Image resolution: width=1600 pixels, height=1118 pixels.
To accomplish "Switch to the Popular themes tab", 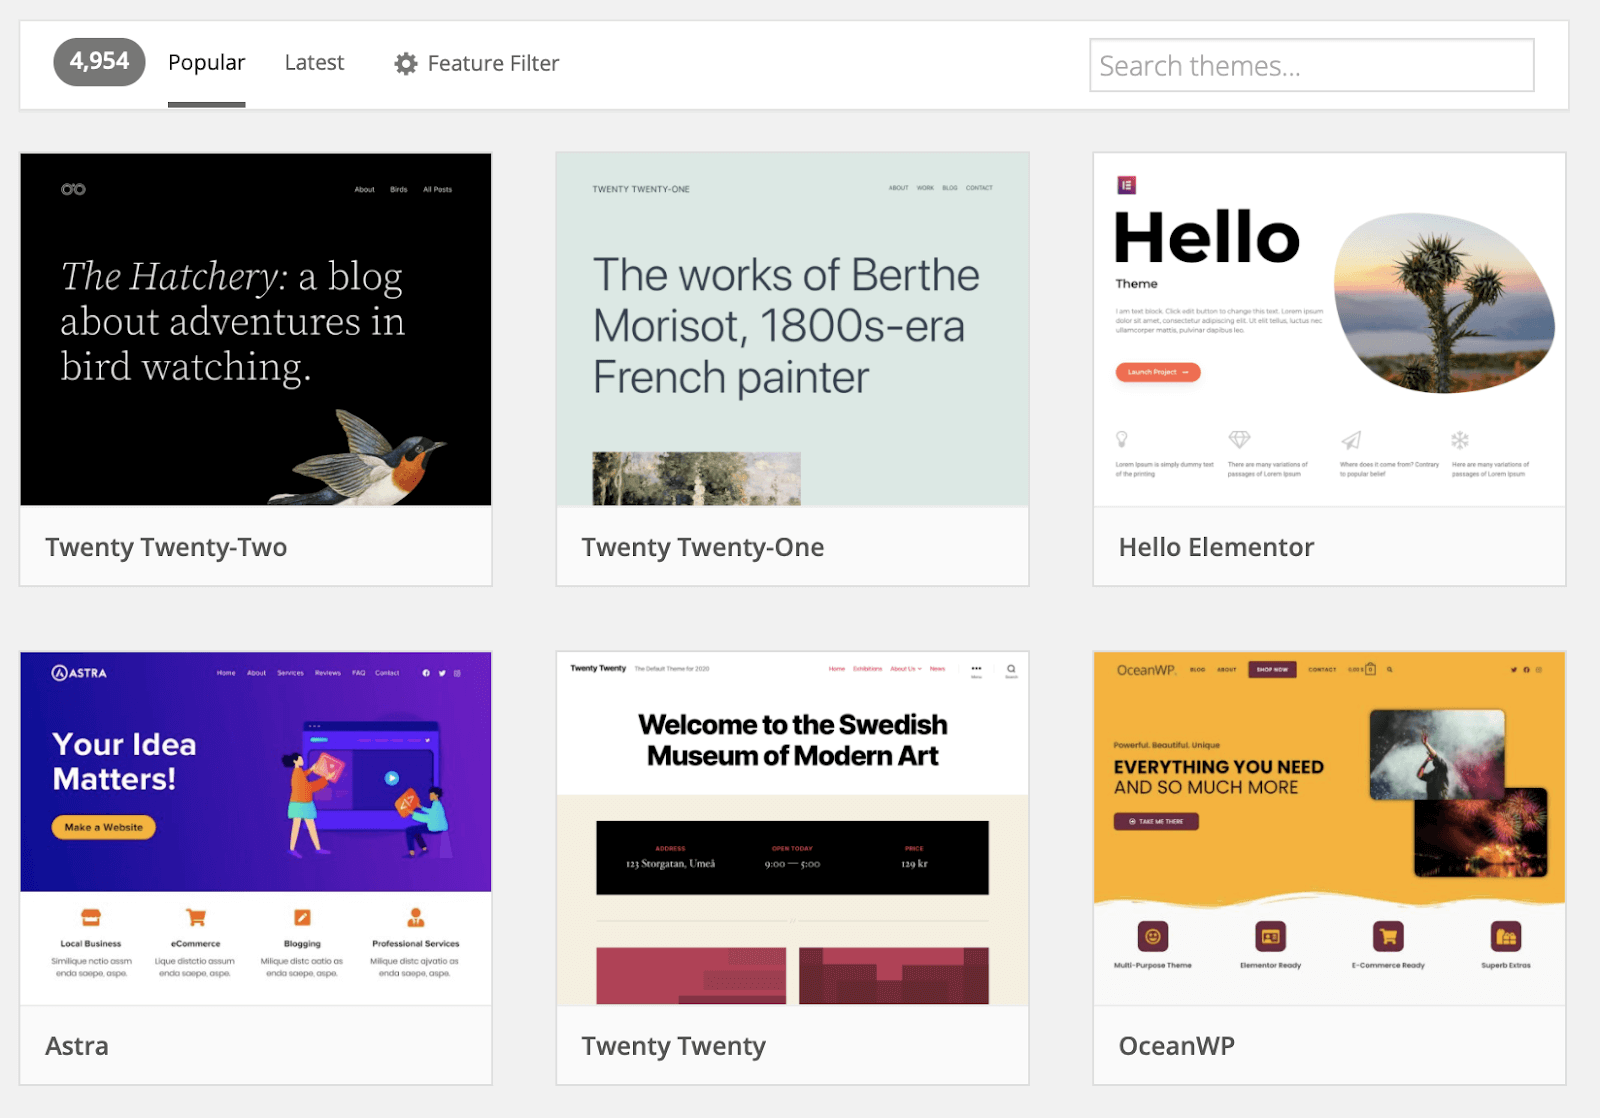I will pyautogui.click(x=206, y=62).
